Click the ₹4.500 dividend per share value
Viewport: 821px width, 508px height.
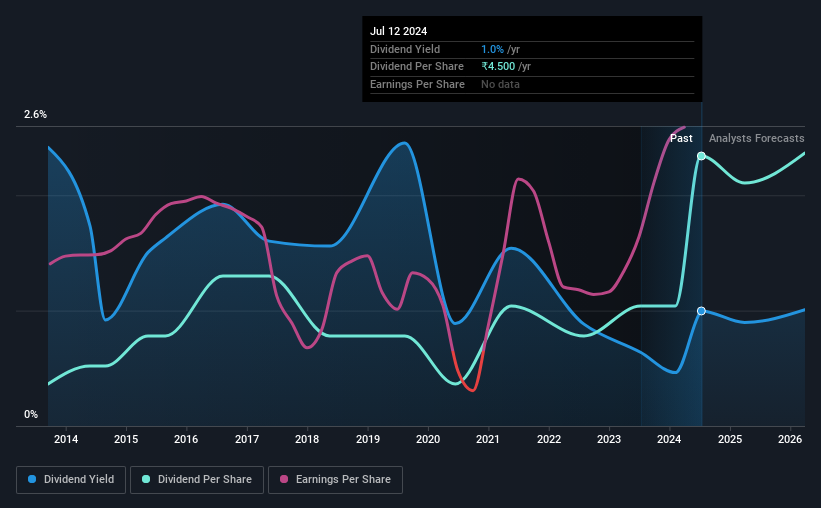[498, 67]
